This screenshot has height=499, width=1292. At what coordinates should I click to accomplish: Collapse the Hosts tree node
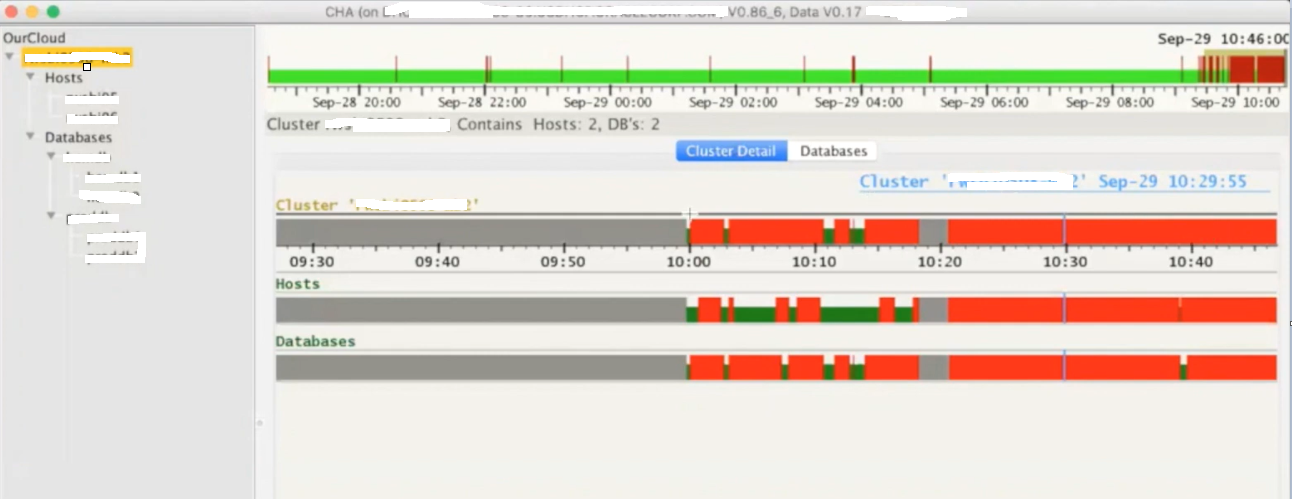(x=30, y=77)
